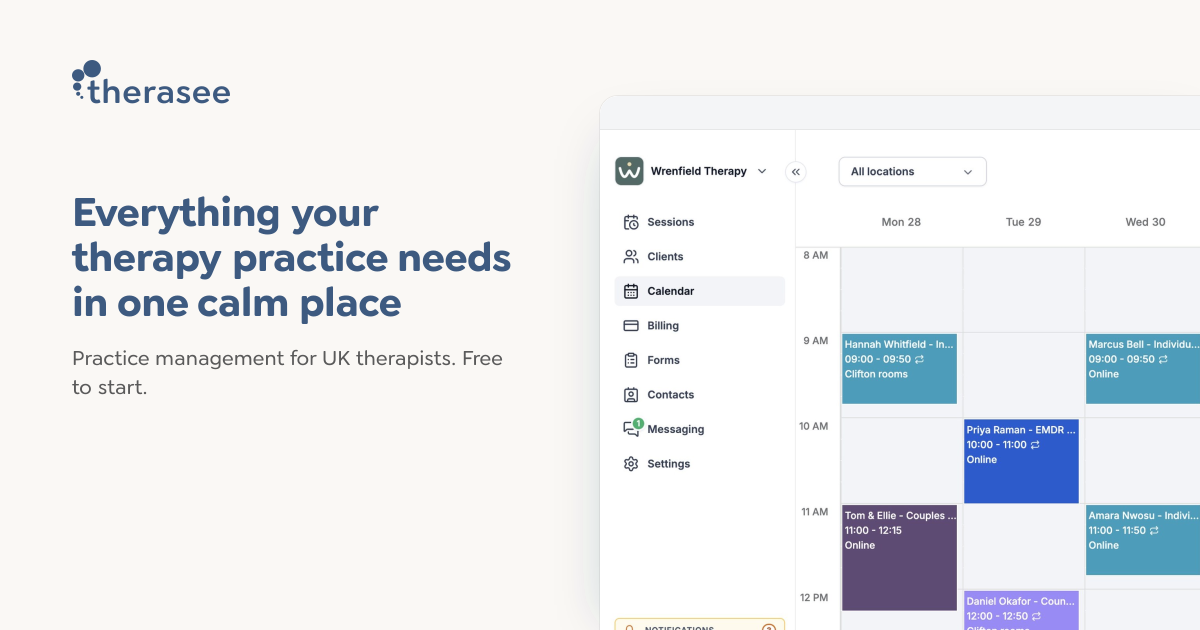Click the Settings gear icon

631,464
